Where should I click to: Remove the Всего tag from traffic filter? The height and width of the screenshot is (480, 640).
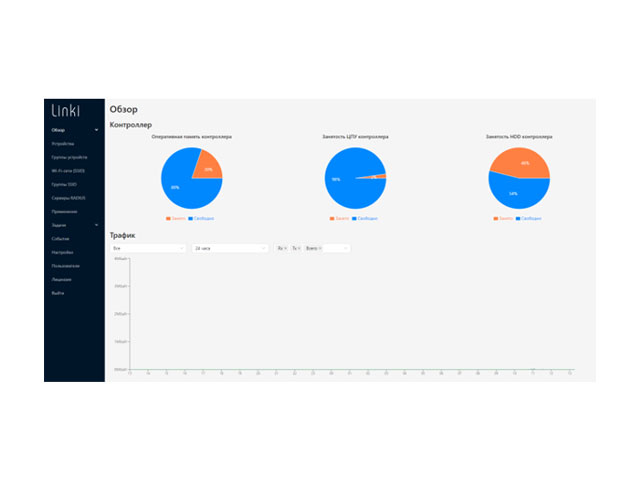(x=320, y=247)
